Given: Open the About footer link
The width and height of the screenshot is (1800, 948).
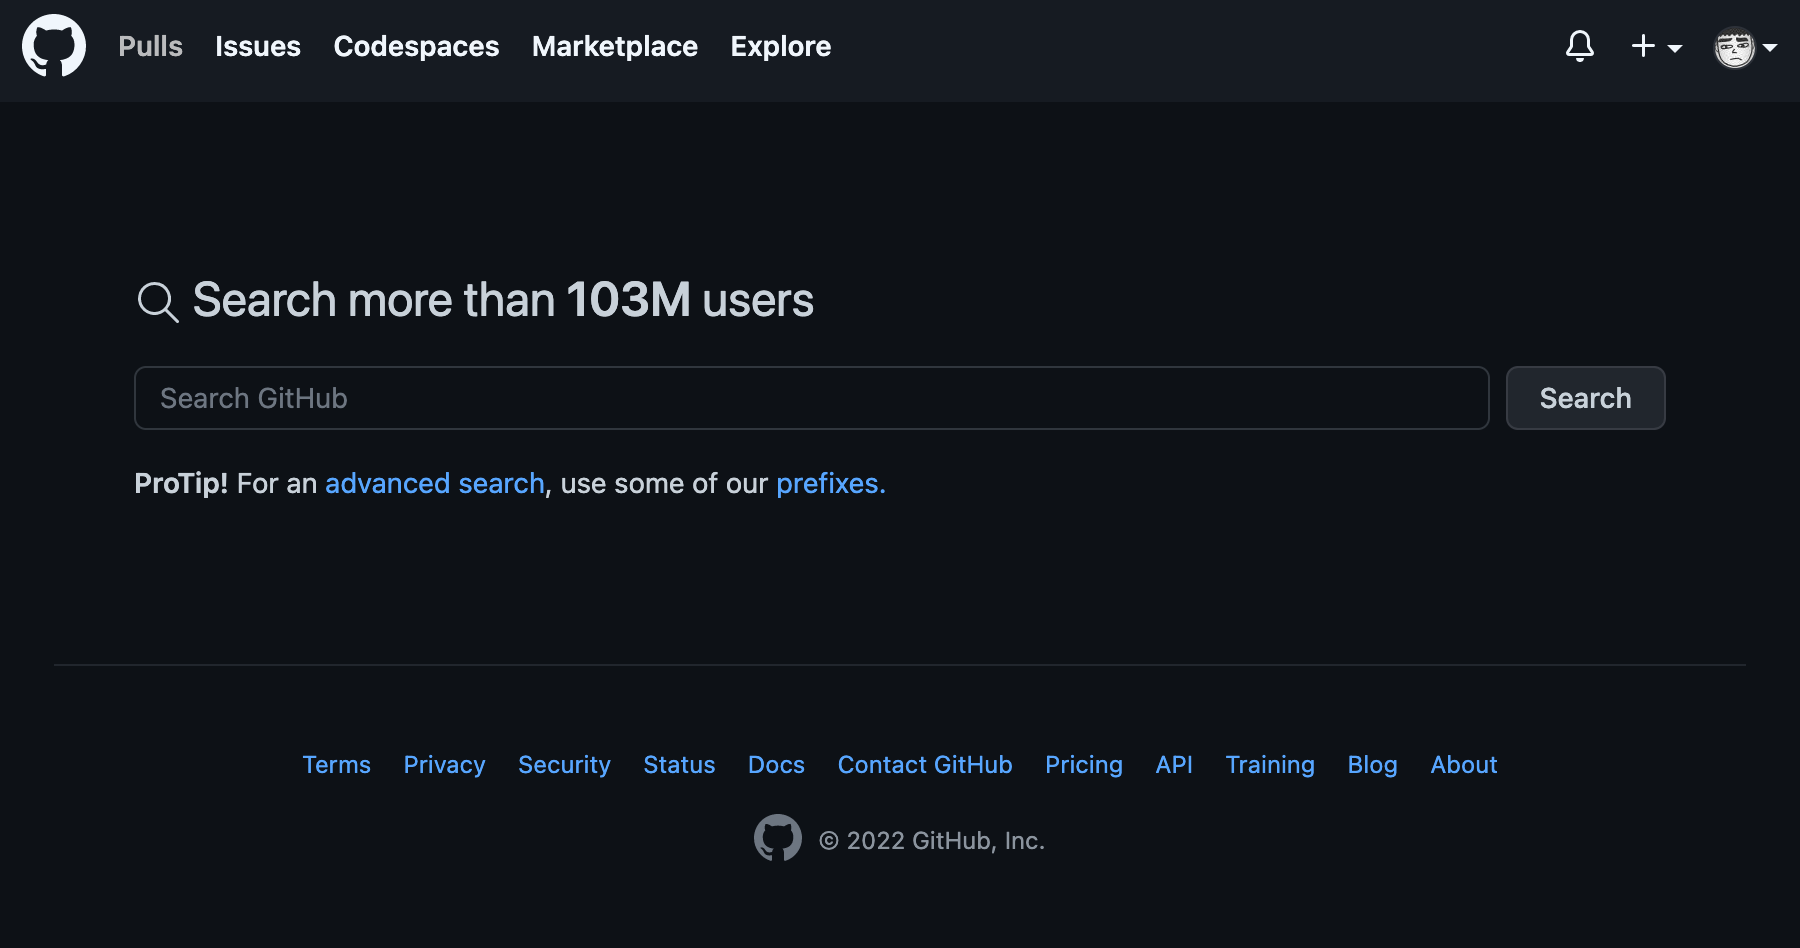Looking at the screenshot, I should point(1464,764).
